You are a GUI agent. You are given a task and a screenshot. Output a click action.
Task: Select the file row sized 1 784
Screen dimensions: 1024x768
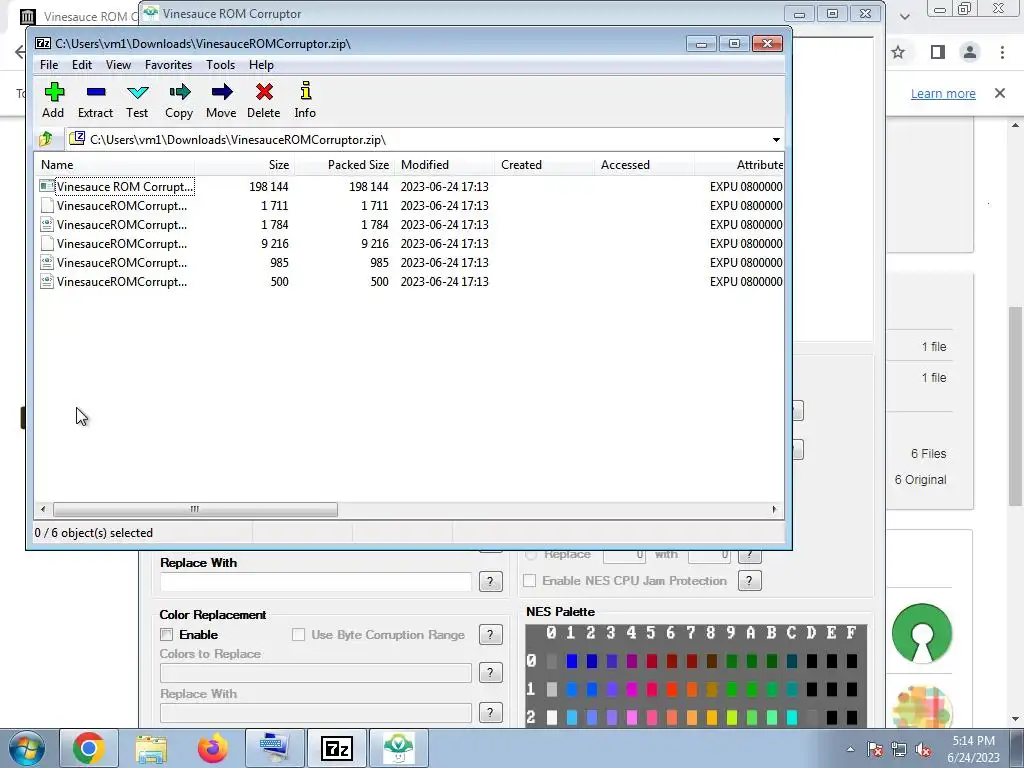(x=409, y=225)
